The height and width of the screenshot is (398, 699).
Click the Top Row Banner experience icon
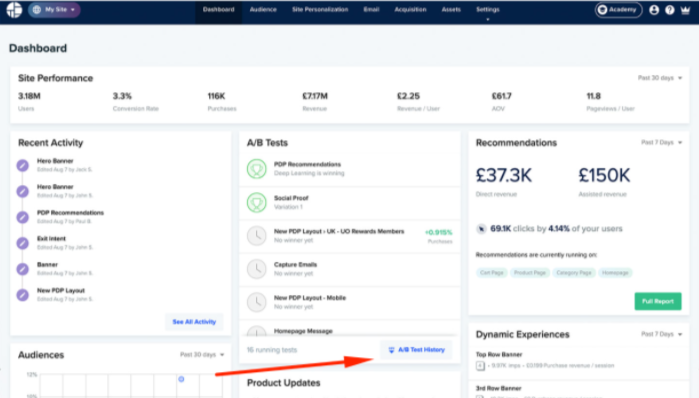(480, 366)
